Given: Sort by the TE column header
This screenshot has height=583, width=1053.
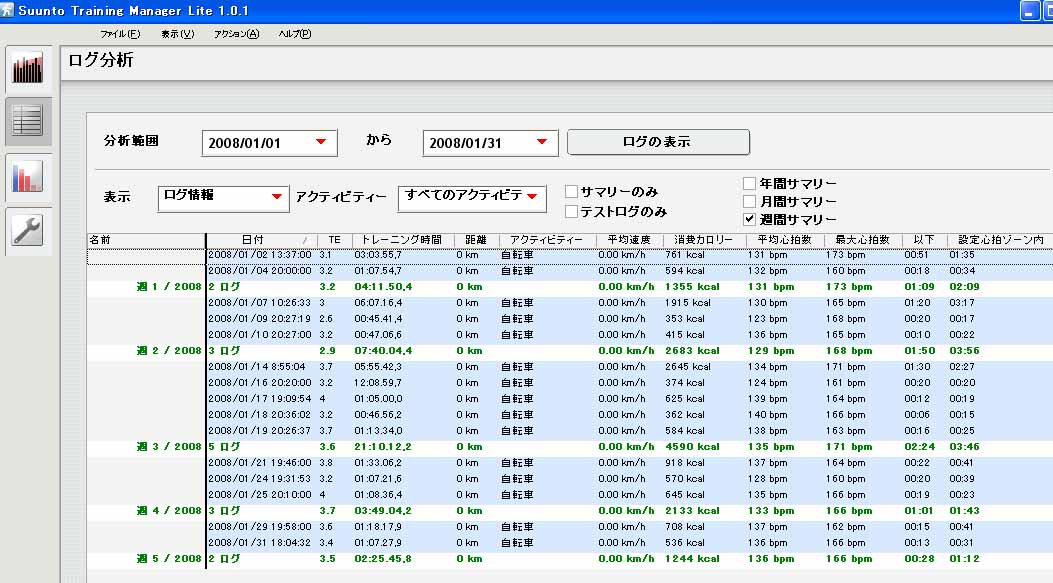Looking at the screenshot, I should click(334, 240).
